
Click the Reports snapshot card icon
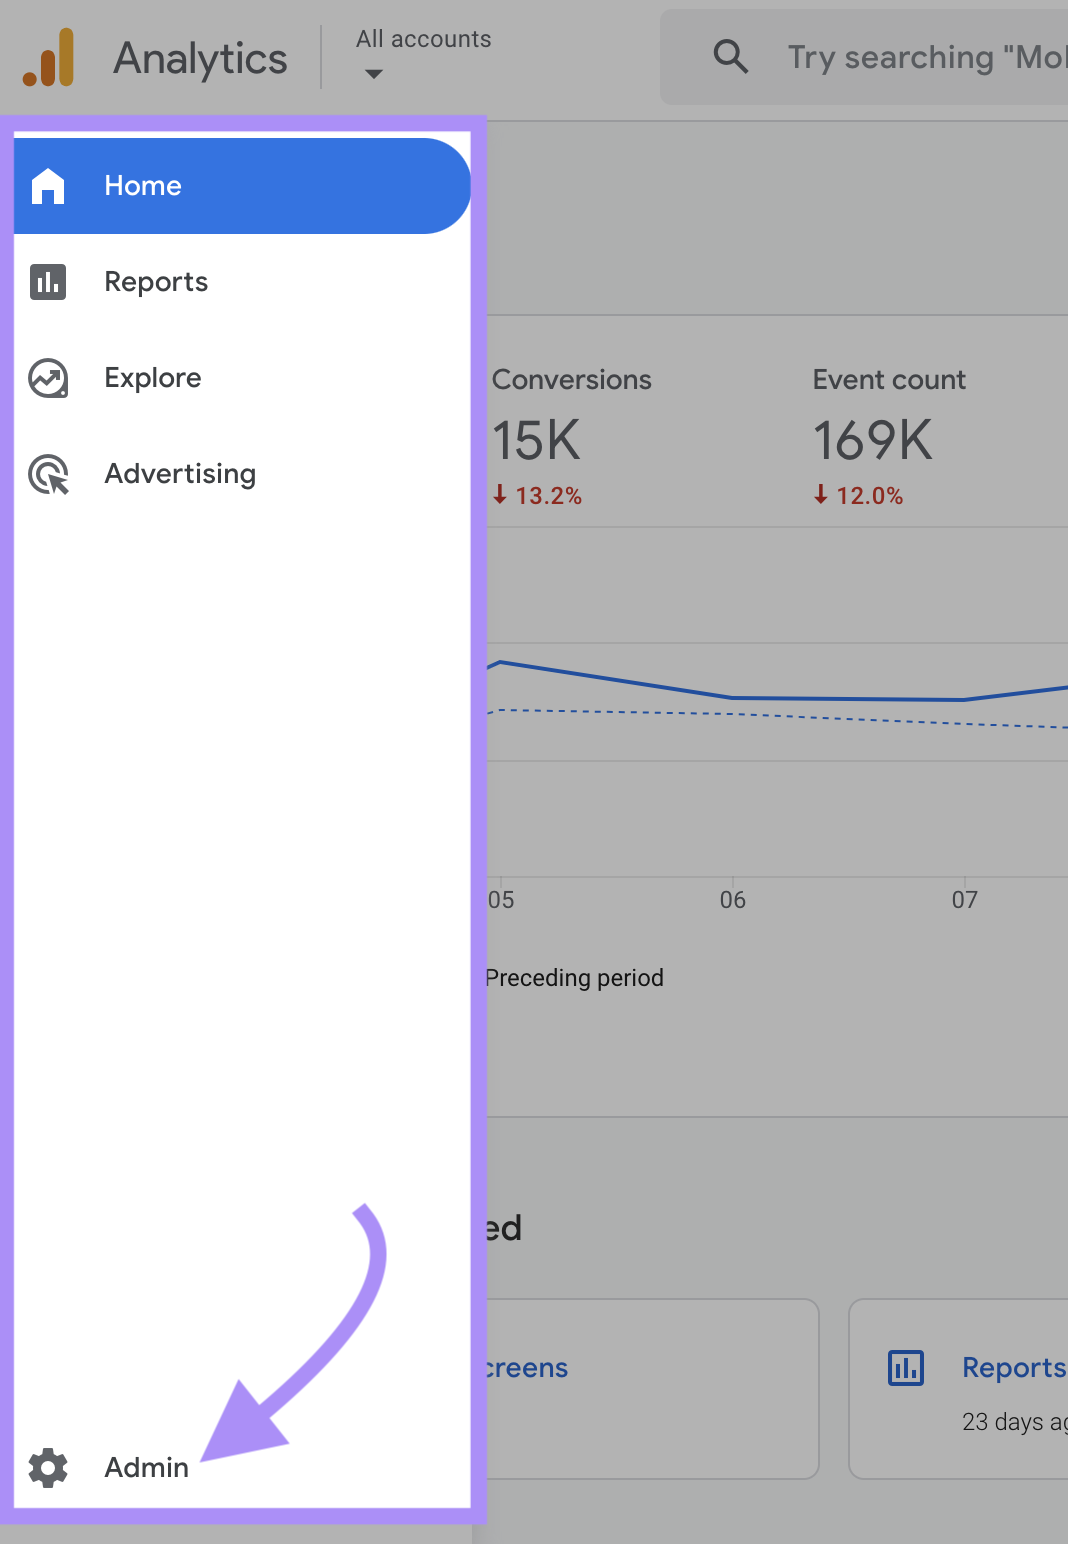point(905,1368)
